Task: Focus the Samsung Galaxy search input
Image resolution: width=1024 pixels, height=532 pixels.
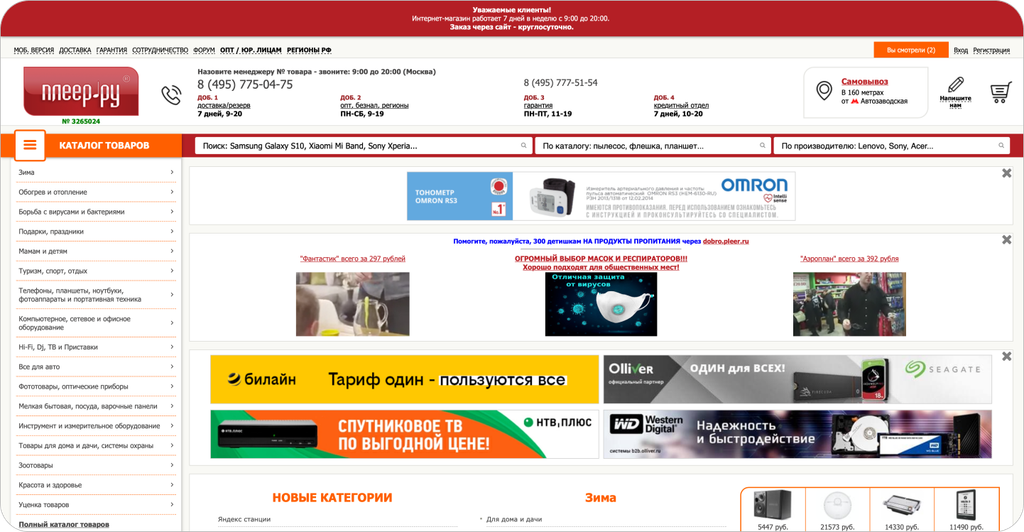Action: [362, 146]
